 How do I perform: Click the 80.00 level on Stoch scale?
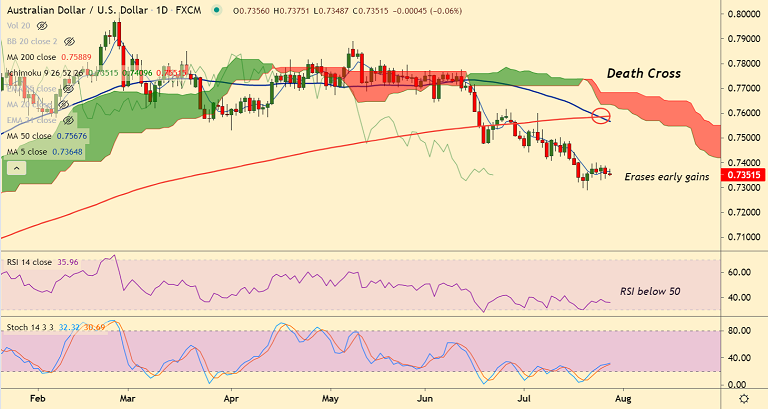click(x=739, y=331)
